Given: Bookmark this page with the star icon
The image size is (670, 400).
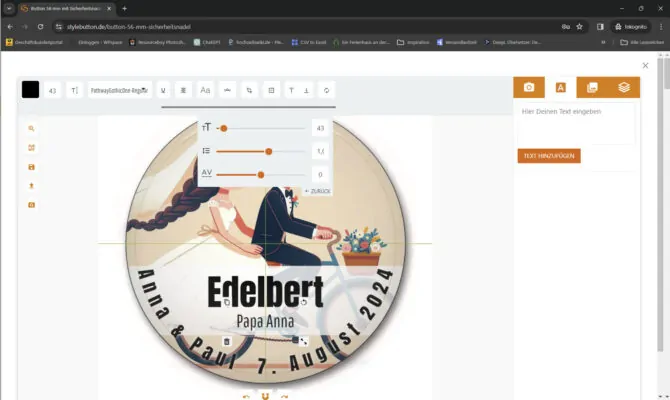Looking at the screenshot, I should [579, 26].
